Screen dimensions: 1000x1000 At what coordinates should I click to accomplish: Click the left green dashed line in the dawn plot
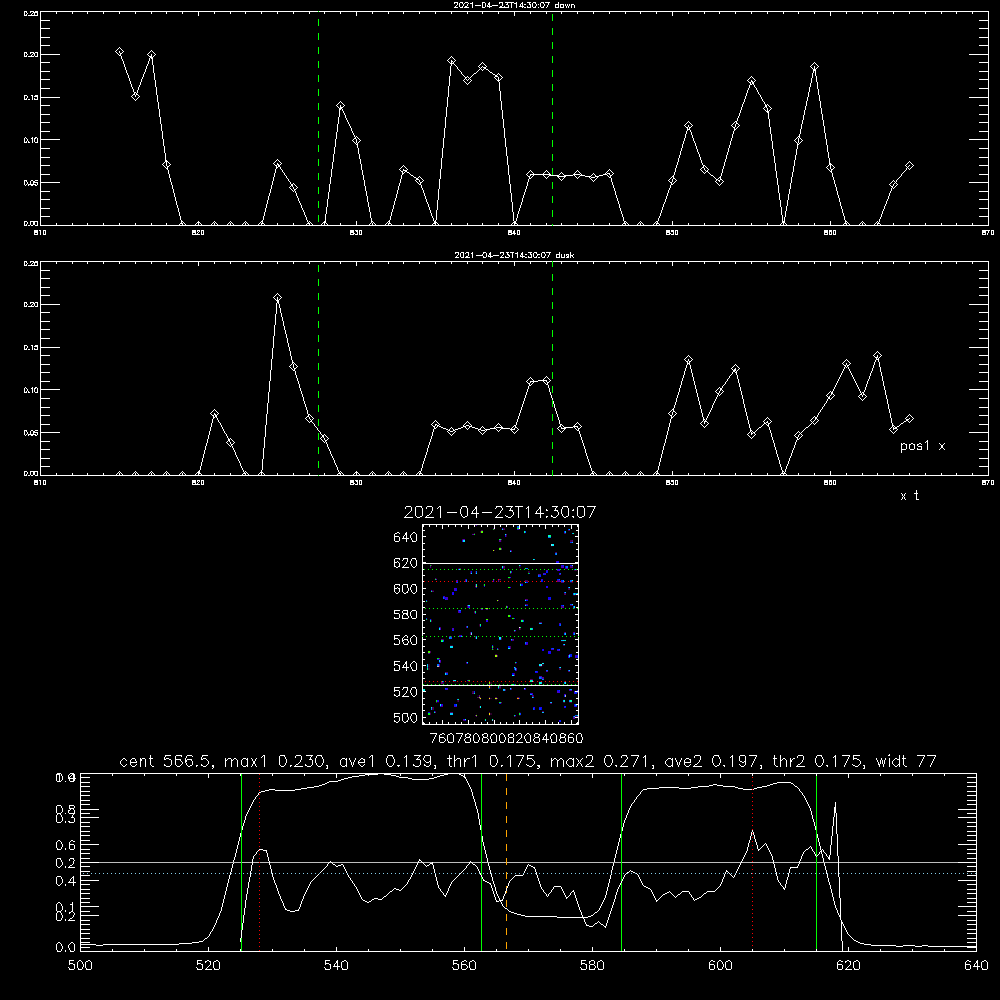[318, 118]
